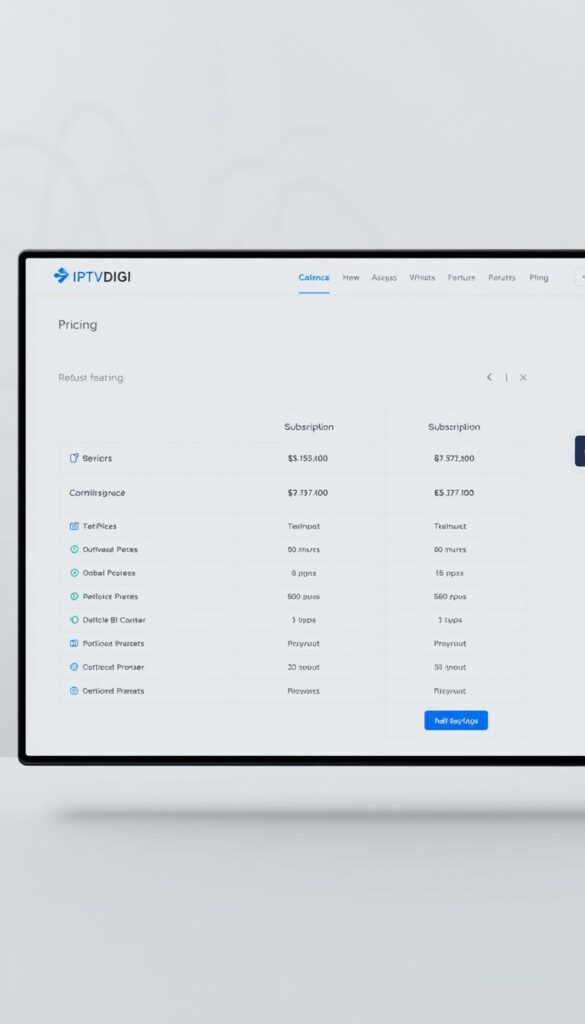This screenshot has height=1024, width=585.
Task: Click the Cottiocat Protser row label
Action: [114, 667]
